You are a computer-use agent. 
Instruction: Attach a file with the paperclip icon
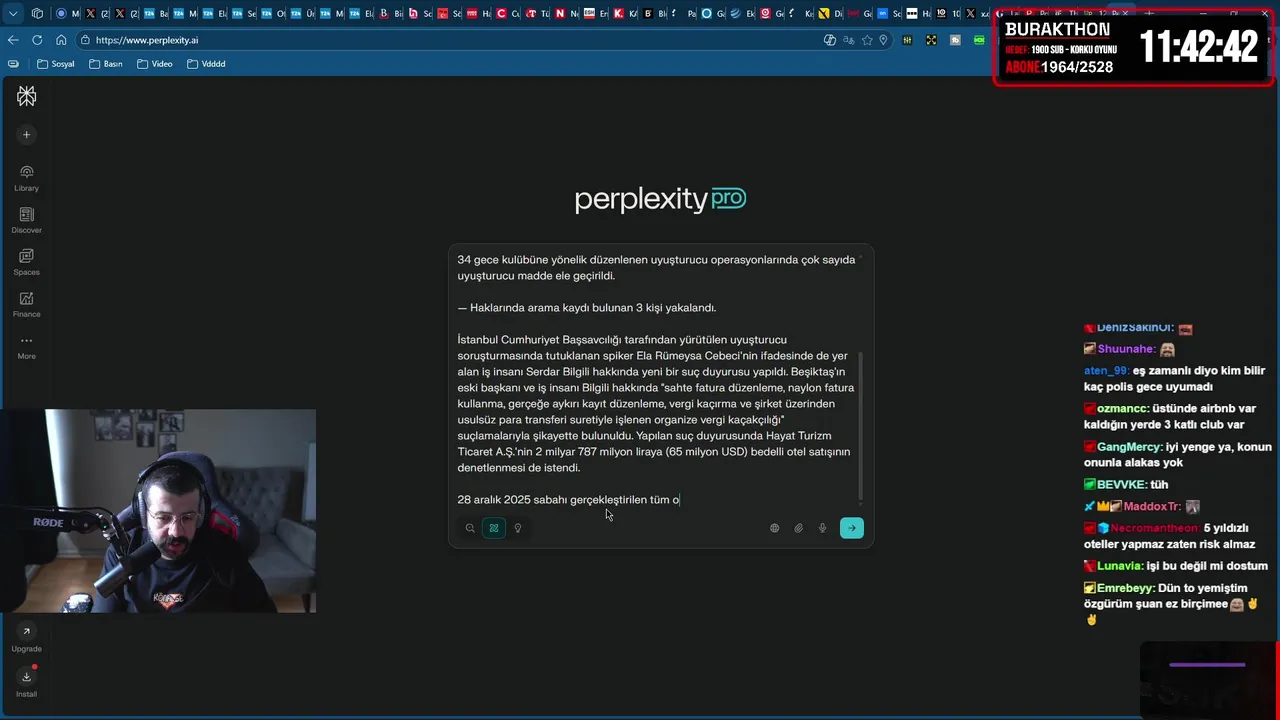pos(798,528)
